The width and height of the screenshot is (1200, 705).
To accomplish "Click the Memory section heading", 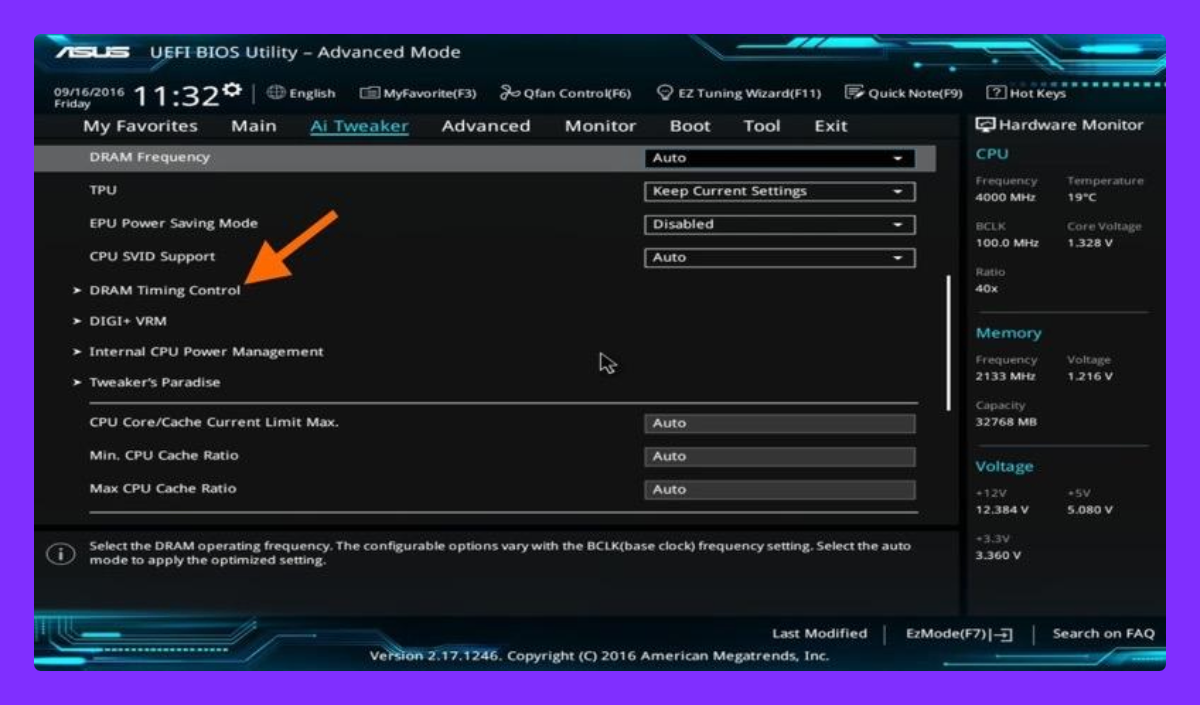I will point(1008,333).
